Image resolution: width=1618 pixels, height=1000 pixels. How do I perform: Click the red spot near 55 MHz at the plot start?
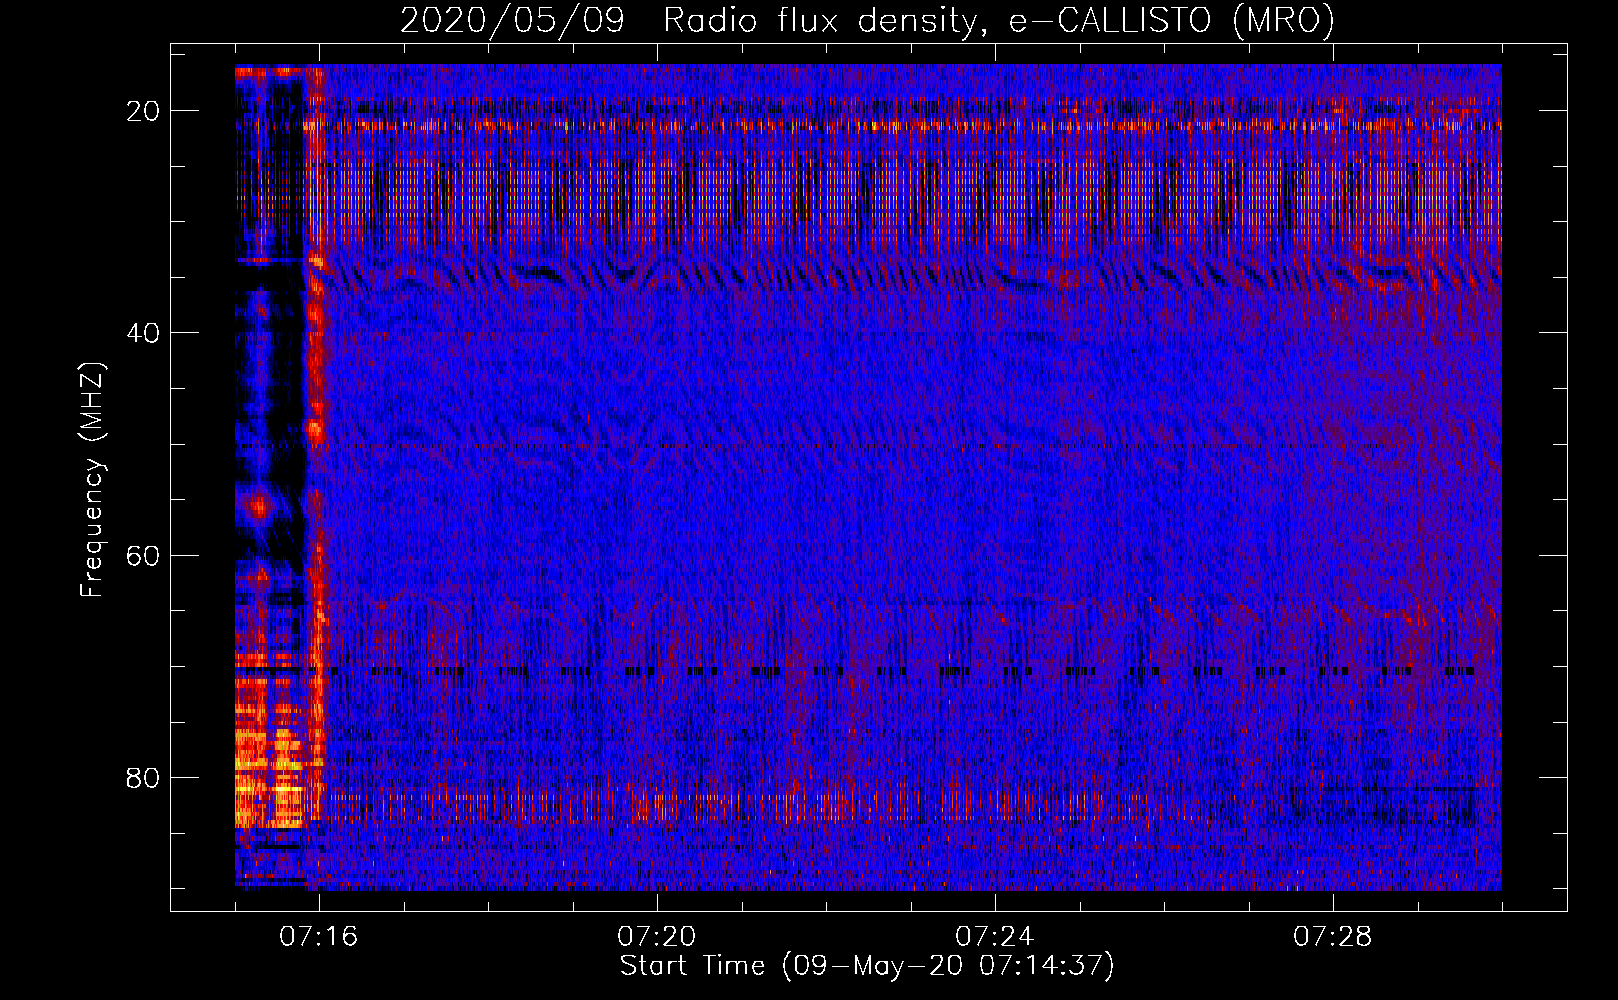(260, 507)
